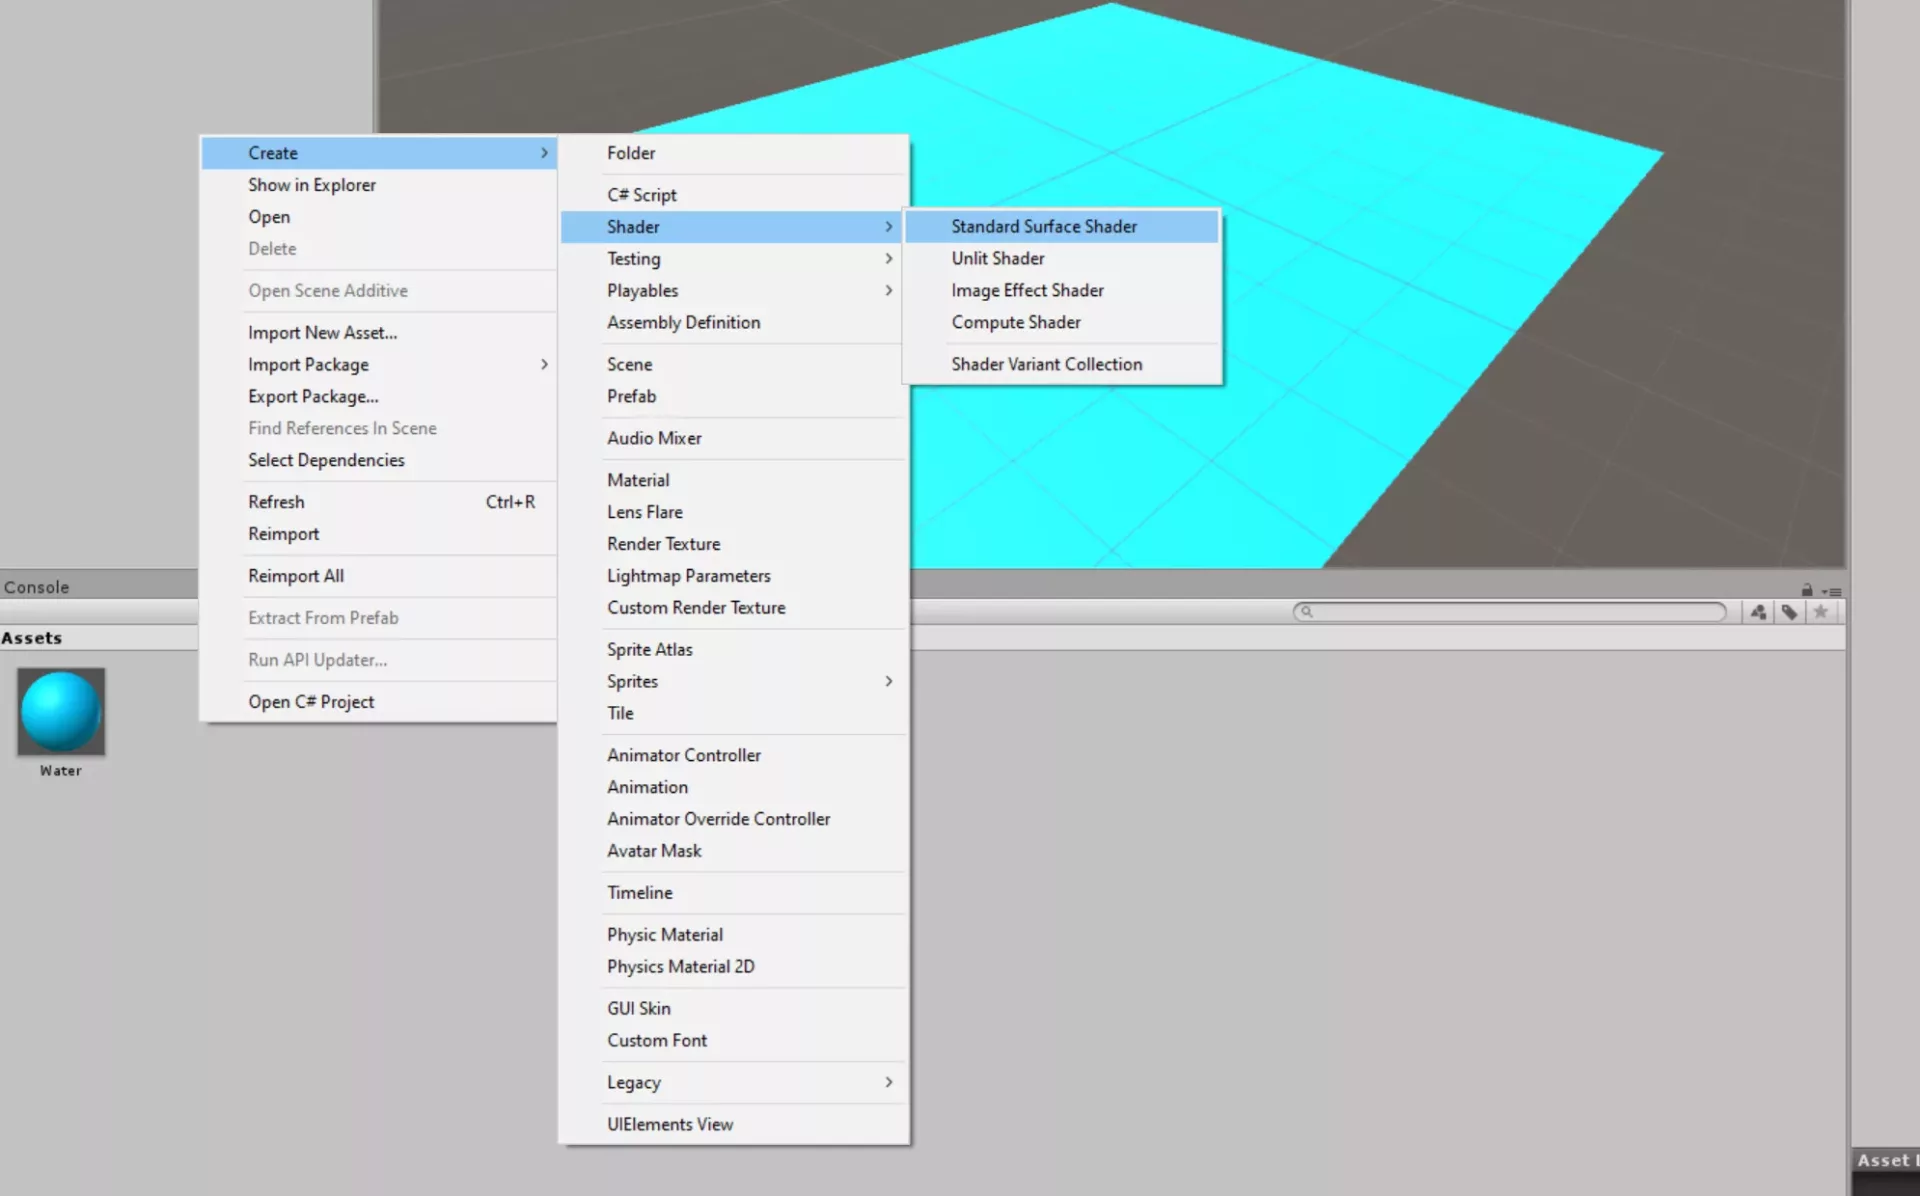Create a new Prefab

(x=734, y=396)
